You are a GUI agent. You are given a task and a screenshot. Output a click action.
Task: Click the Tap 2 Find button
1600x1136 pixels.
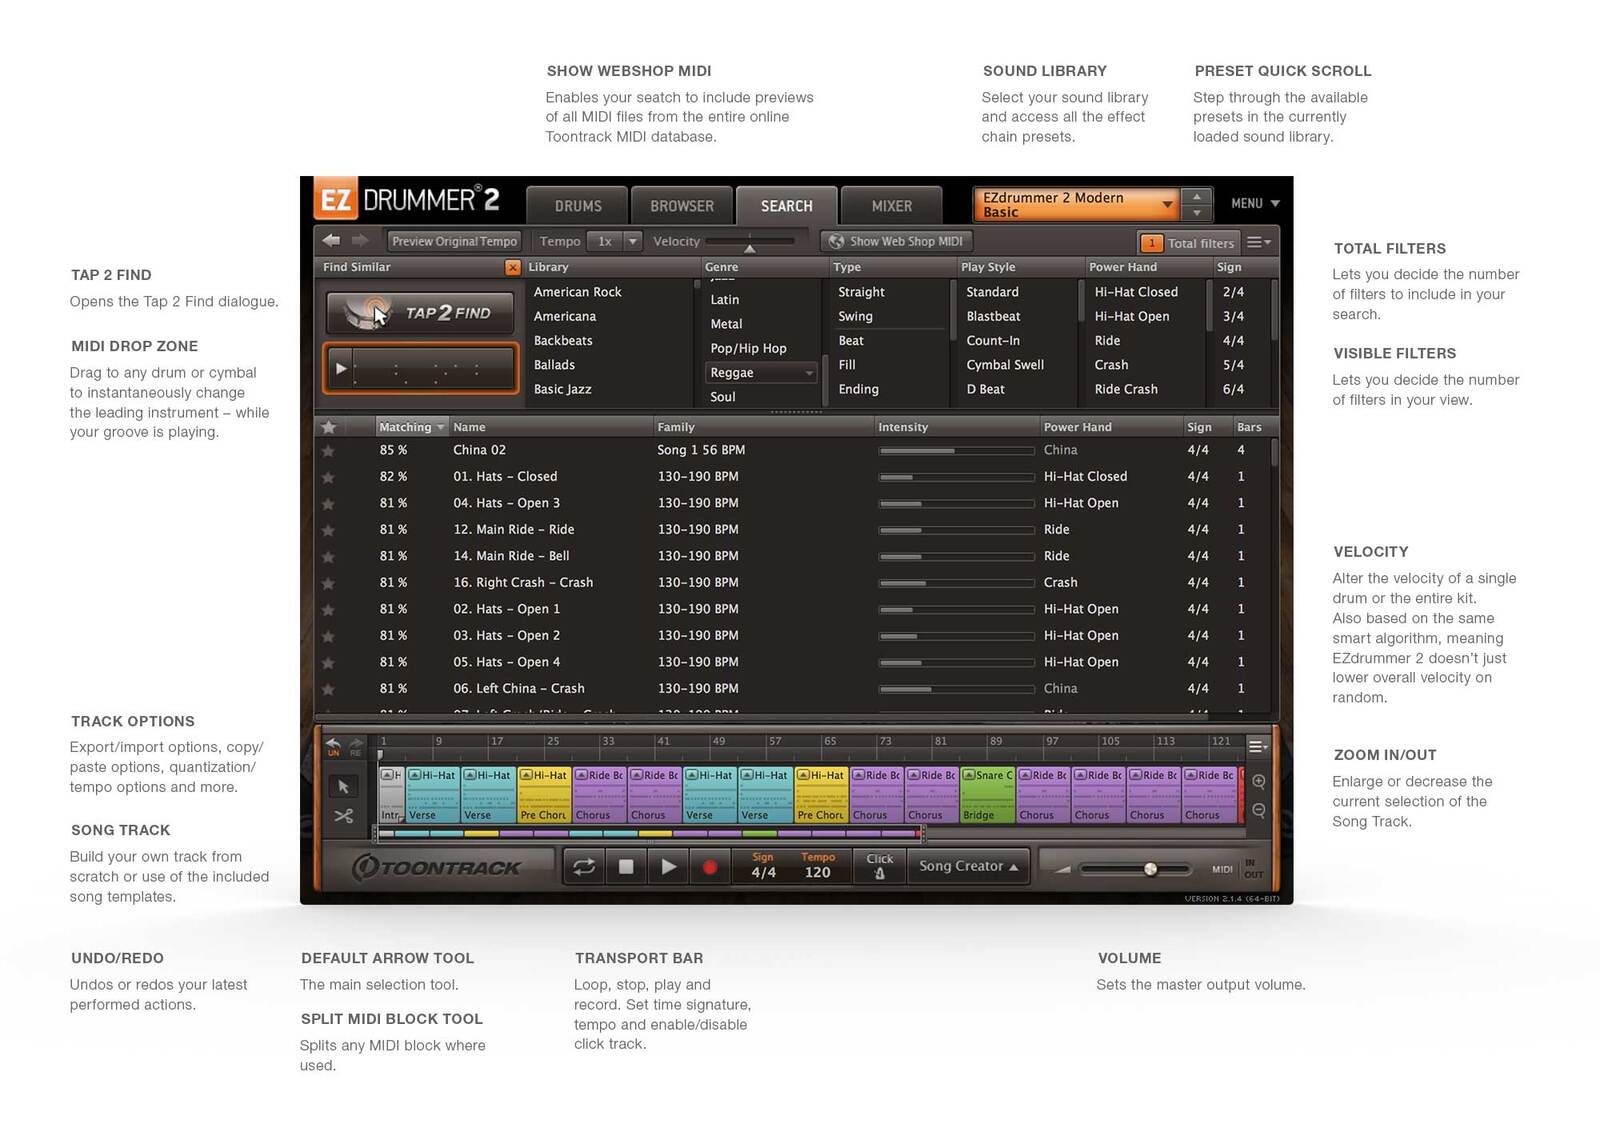point(420,313)
